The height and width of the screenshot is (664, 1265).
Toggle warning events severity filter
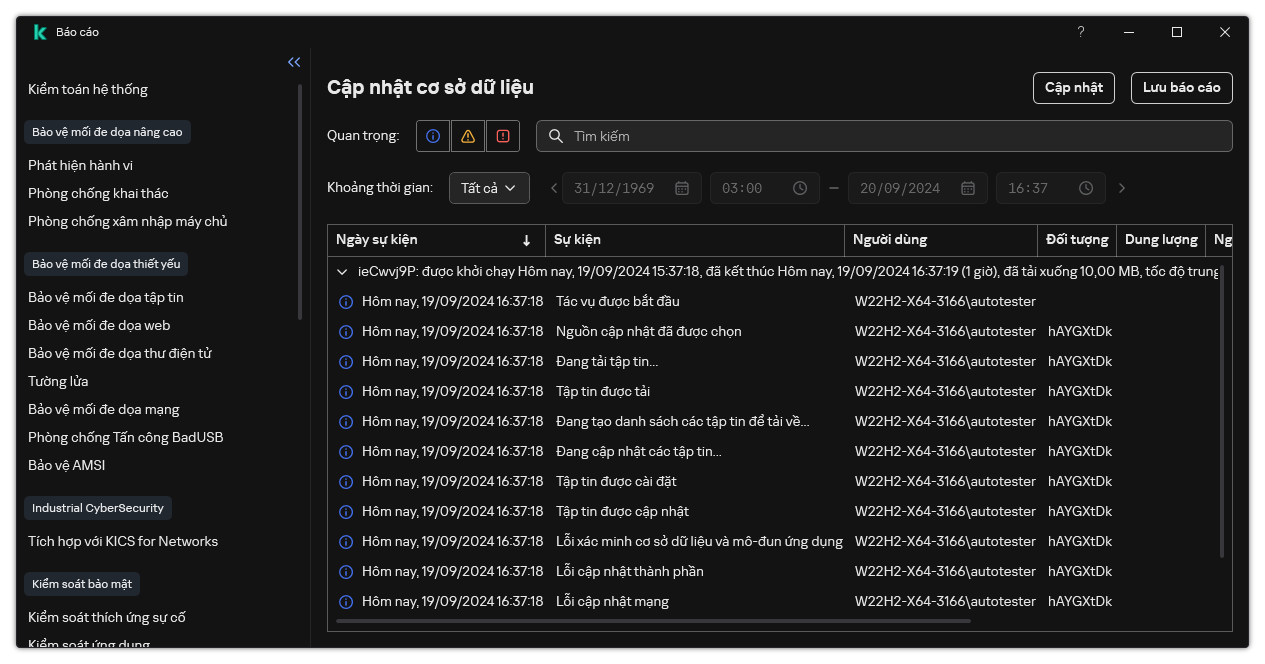[467, 136]
